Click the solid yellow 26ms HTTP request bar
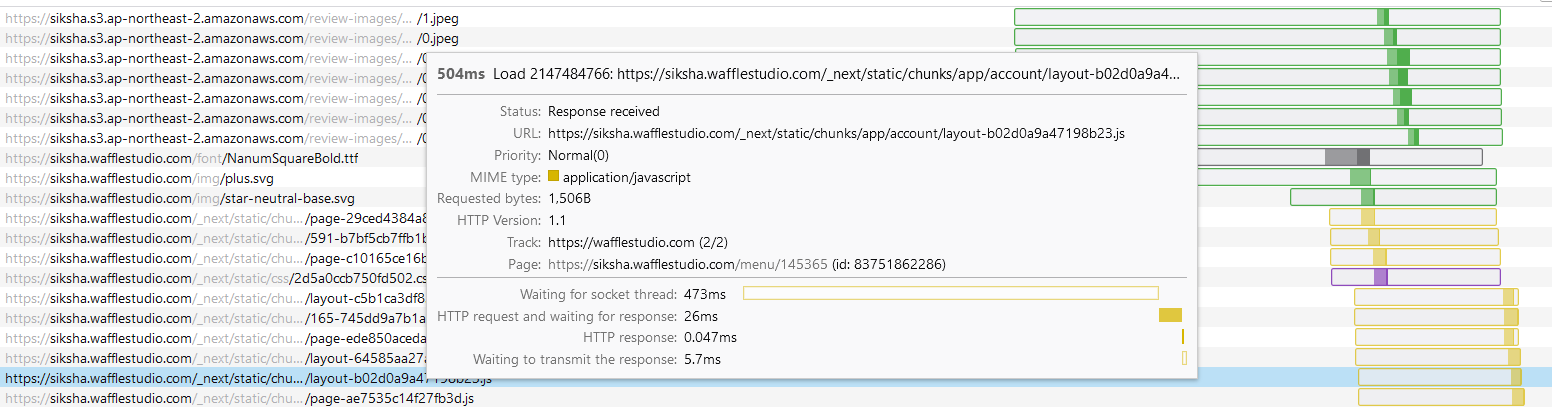The image size is (1552, 413). [1170, 315]
